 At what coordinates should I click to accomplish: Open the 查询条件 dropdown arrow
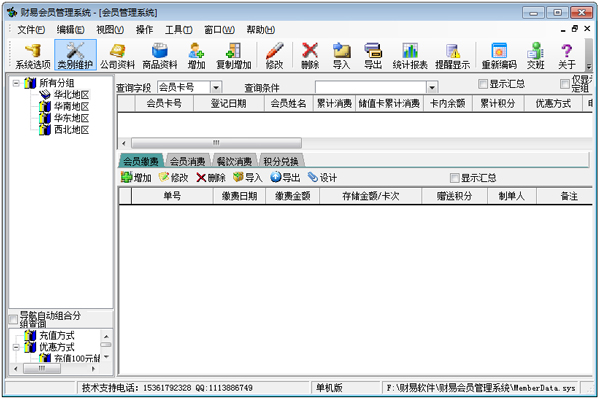(x=432, y=88)
